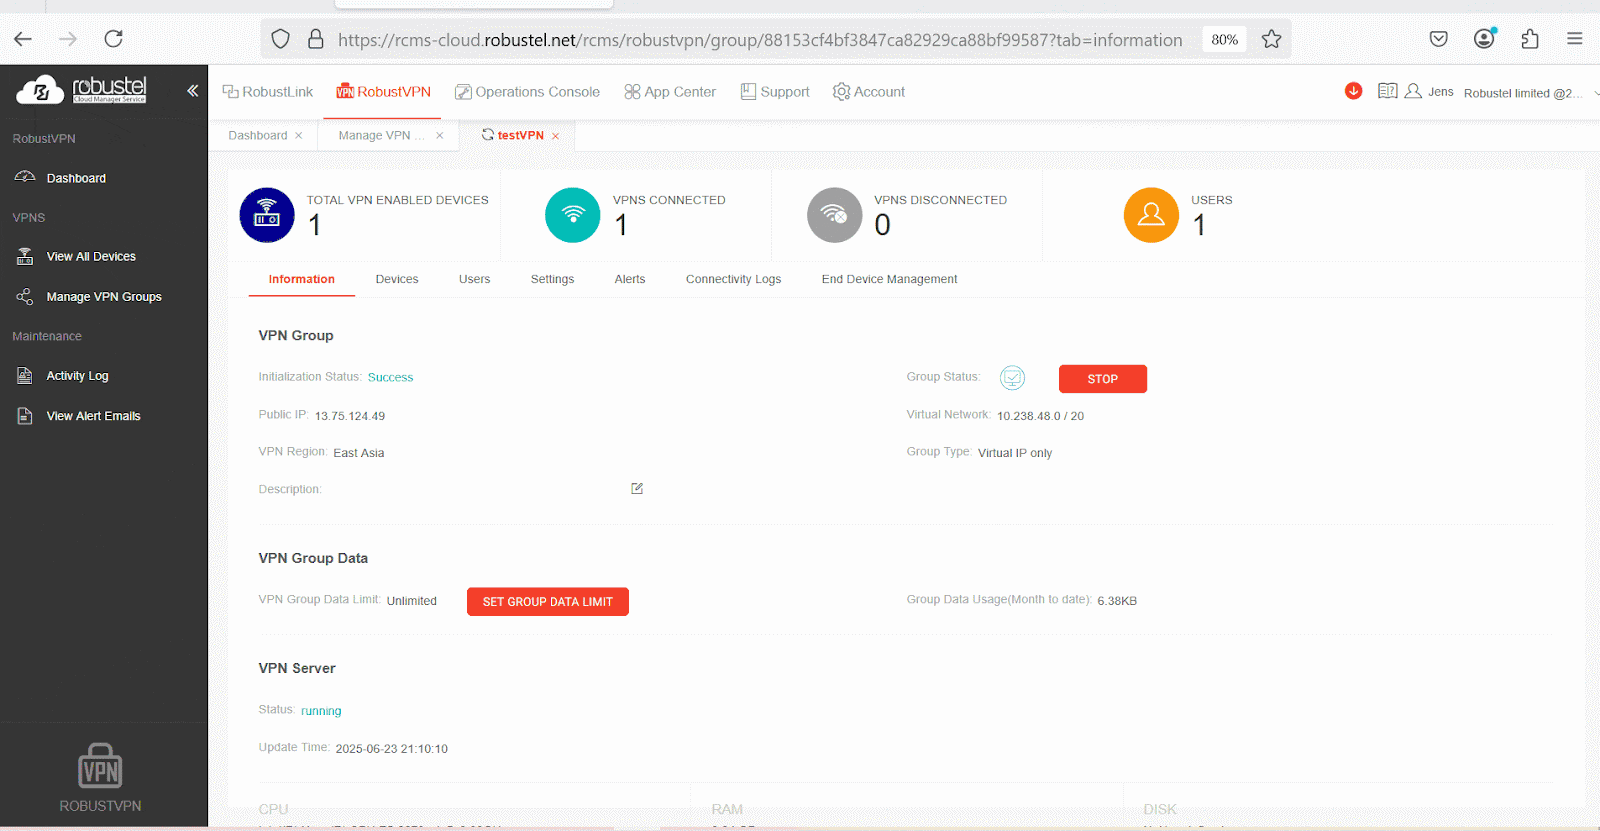Open the Firefox account profile icon
1600x831 pixels.
click(1485, 38)
